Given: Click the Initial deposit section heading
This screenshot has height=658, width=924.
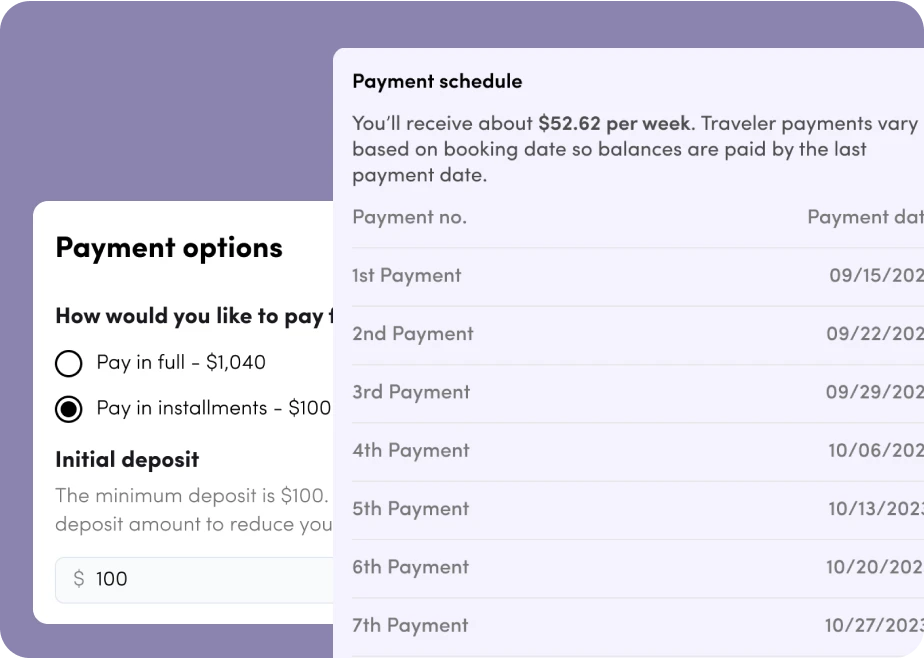Looking at the screenshot, I should point(127,459).
